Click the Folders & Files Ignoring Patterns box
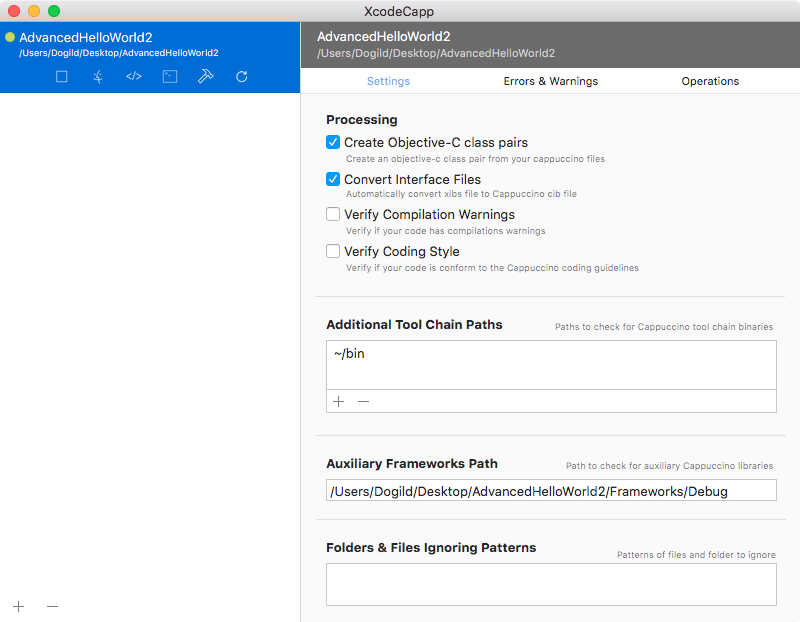The image size is (800, 622). pyautogui.click(x=552, y=585)
